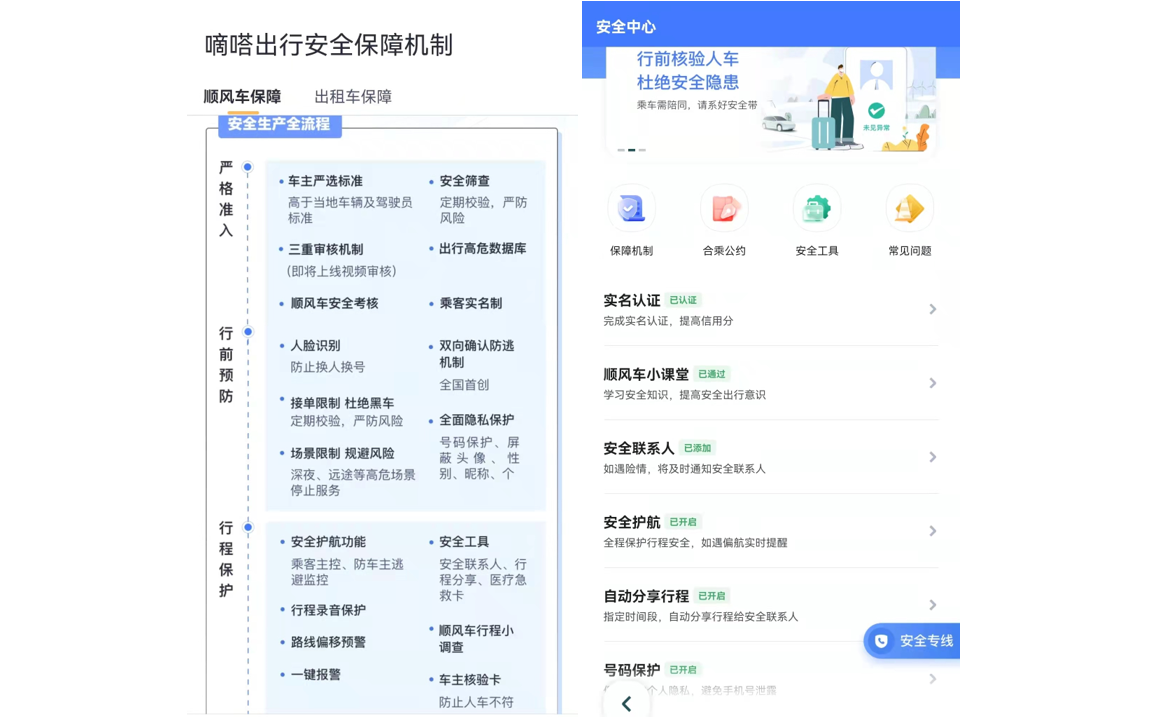Screen dimensions: 1149x717
Task: Open the 保障机制 shield icon
Action: [x=631, y=209]
